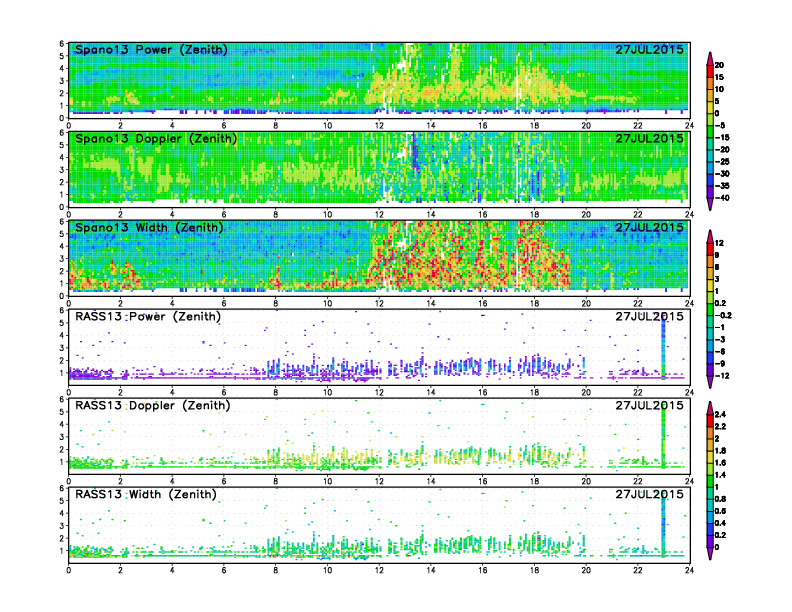Click the purple bottom arrow of the top colorbar
Image resolution: width=792 pixels, height=612 pixels.
coord(710,204)
